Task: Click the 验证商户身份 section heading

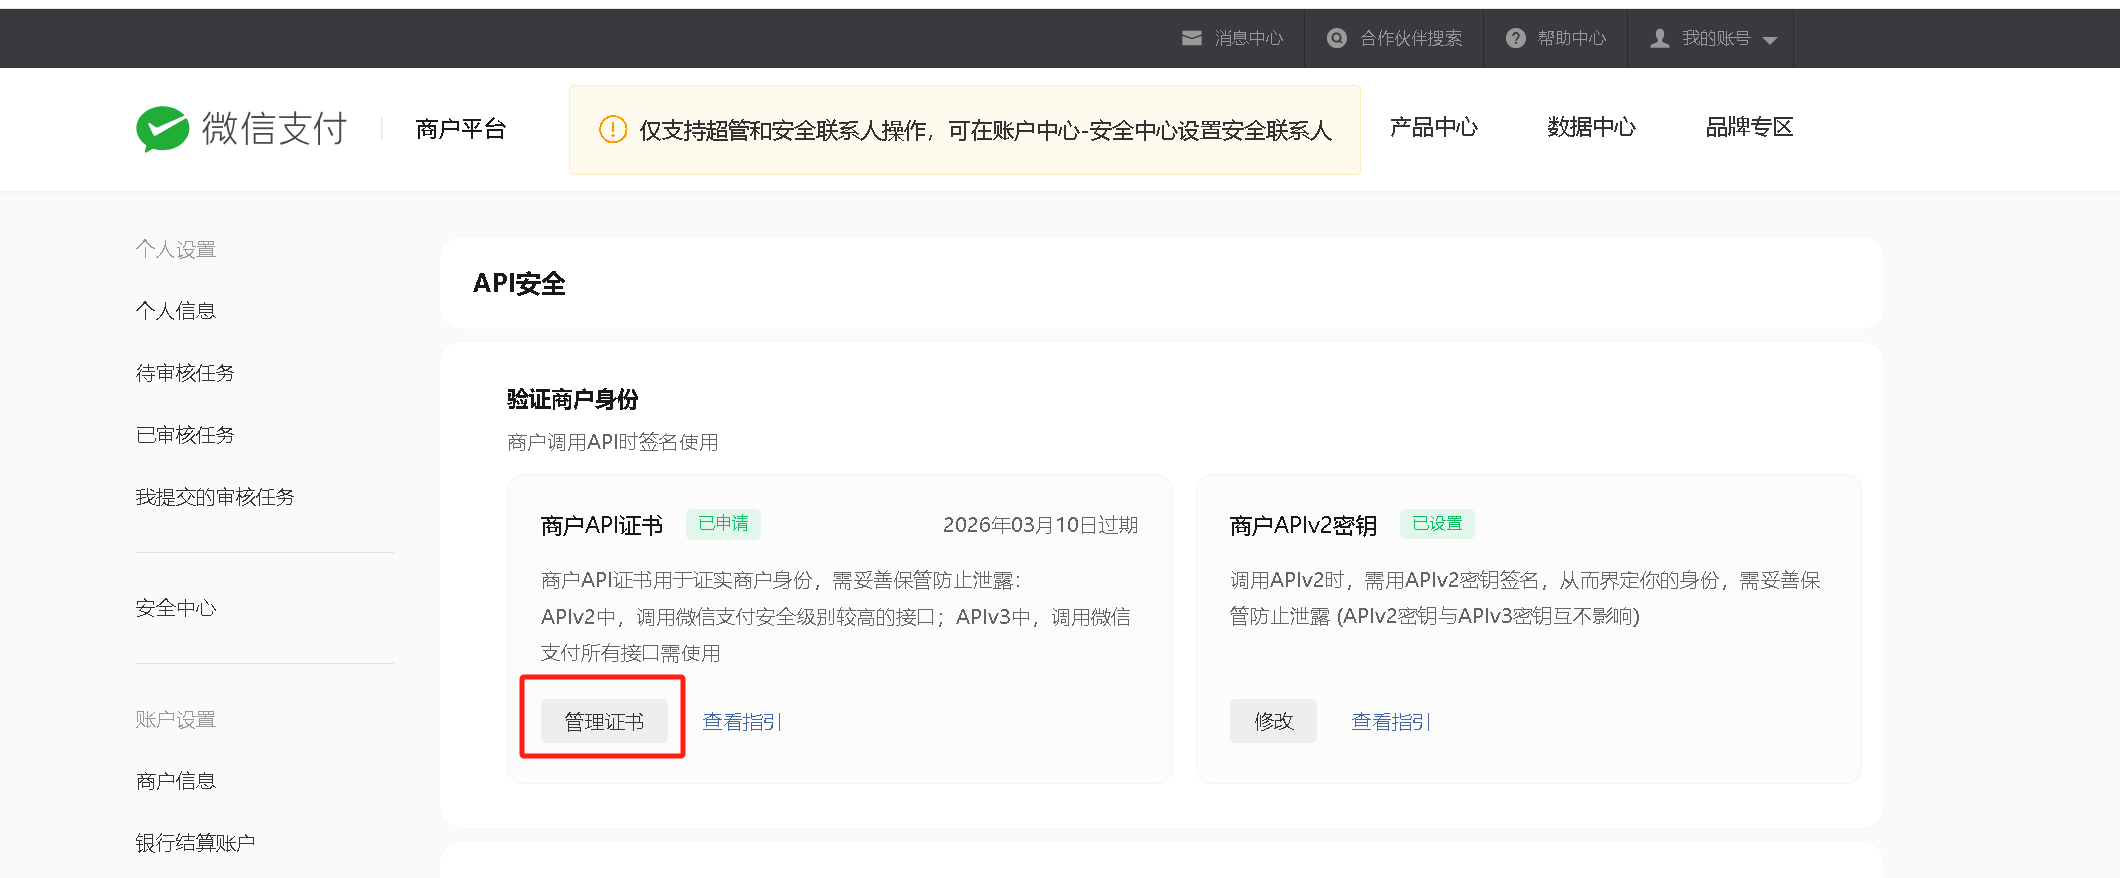Action: point(573,399)
